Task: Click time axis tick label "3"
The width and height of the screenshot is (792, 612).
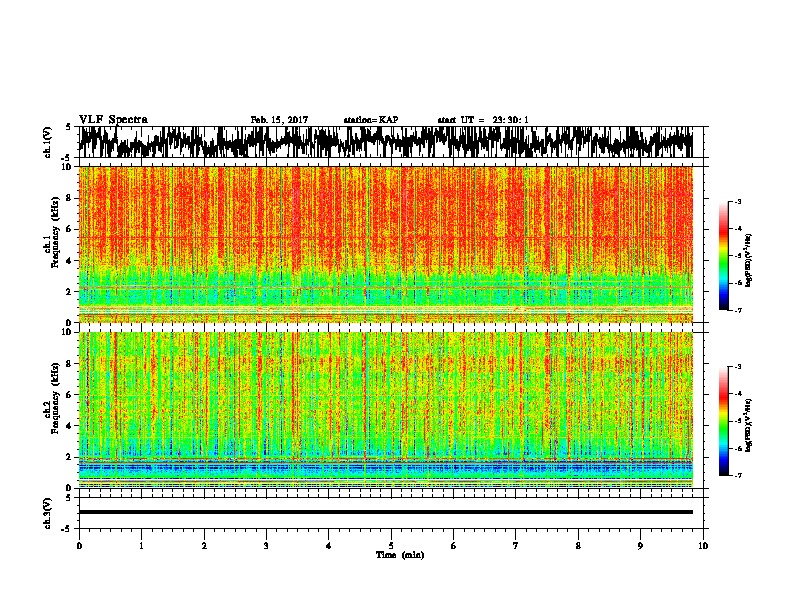Action: 266,546
